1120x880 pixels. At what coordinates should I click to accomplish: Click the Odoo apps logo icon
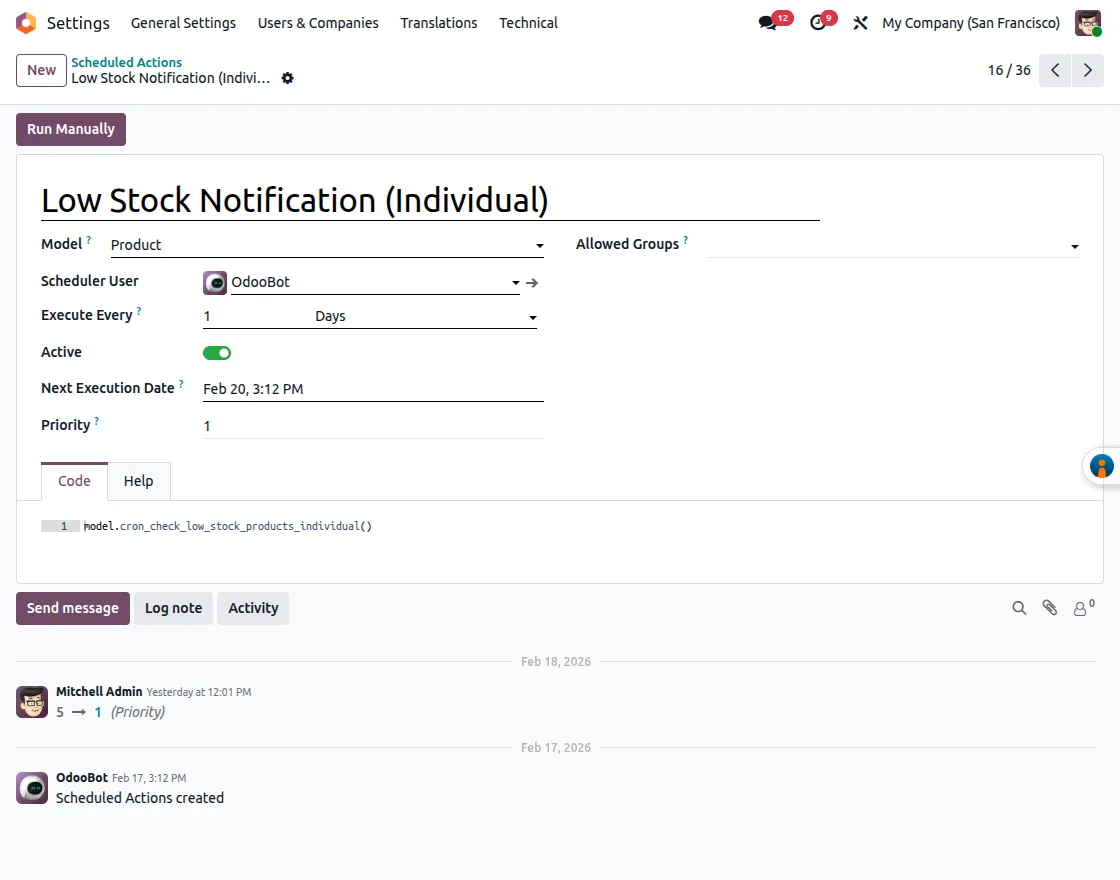point(24,22)
